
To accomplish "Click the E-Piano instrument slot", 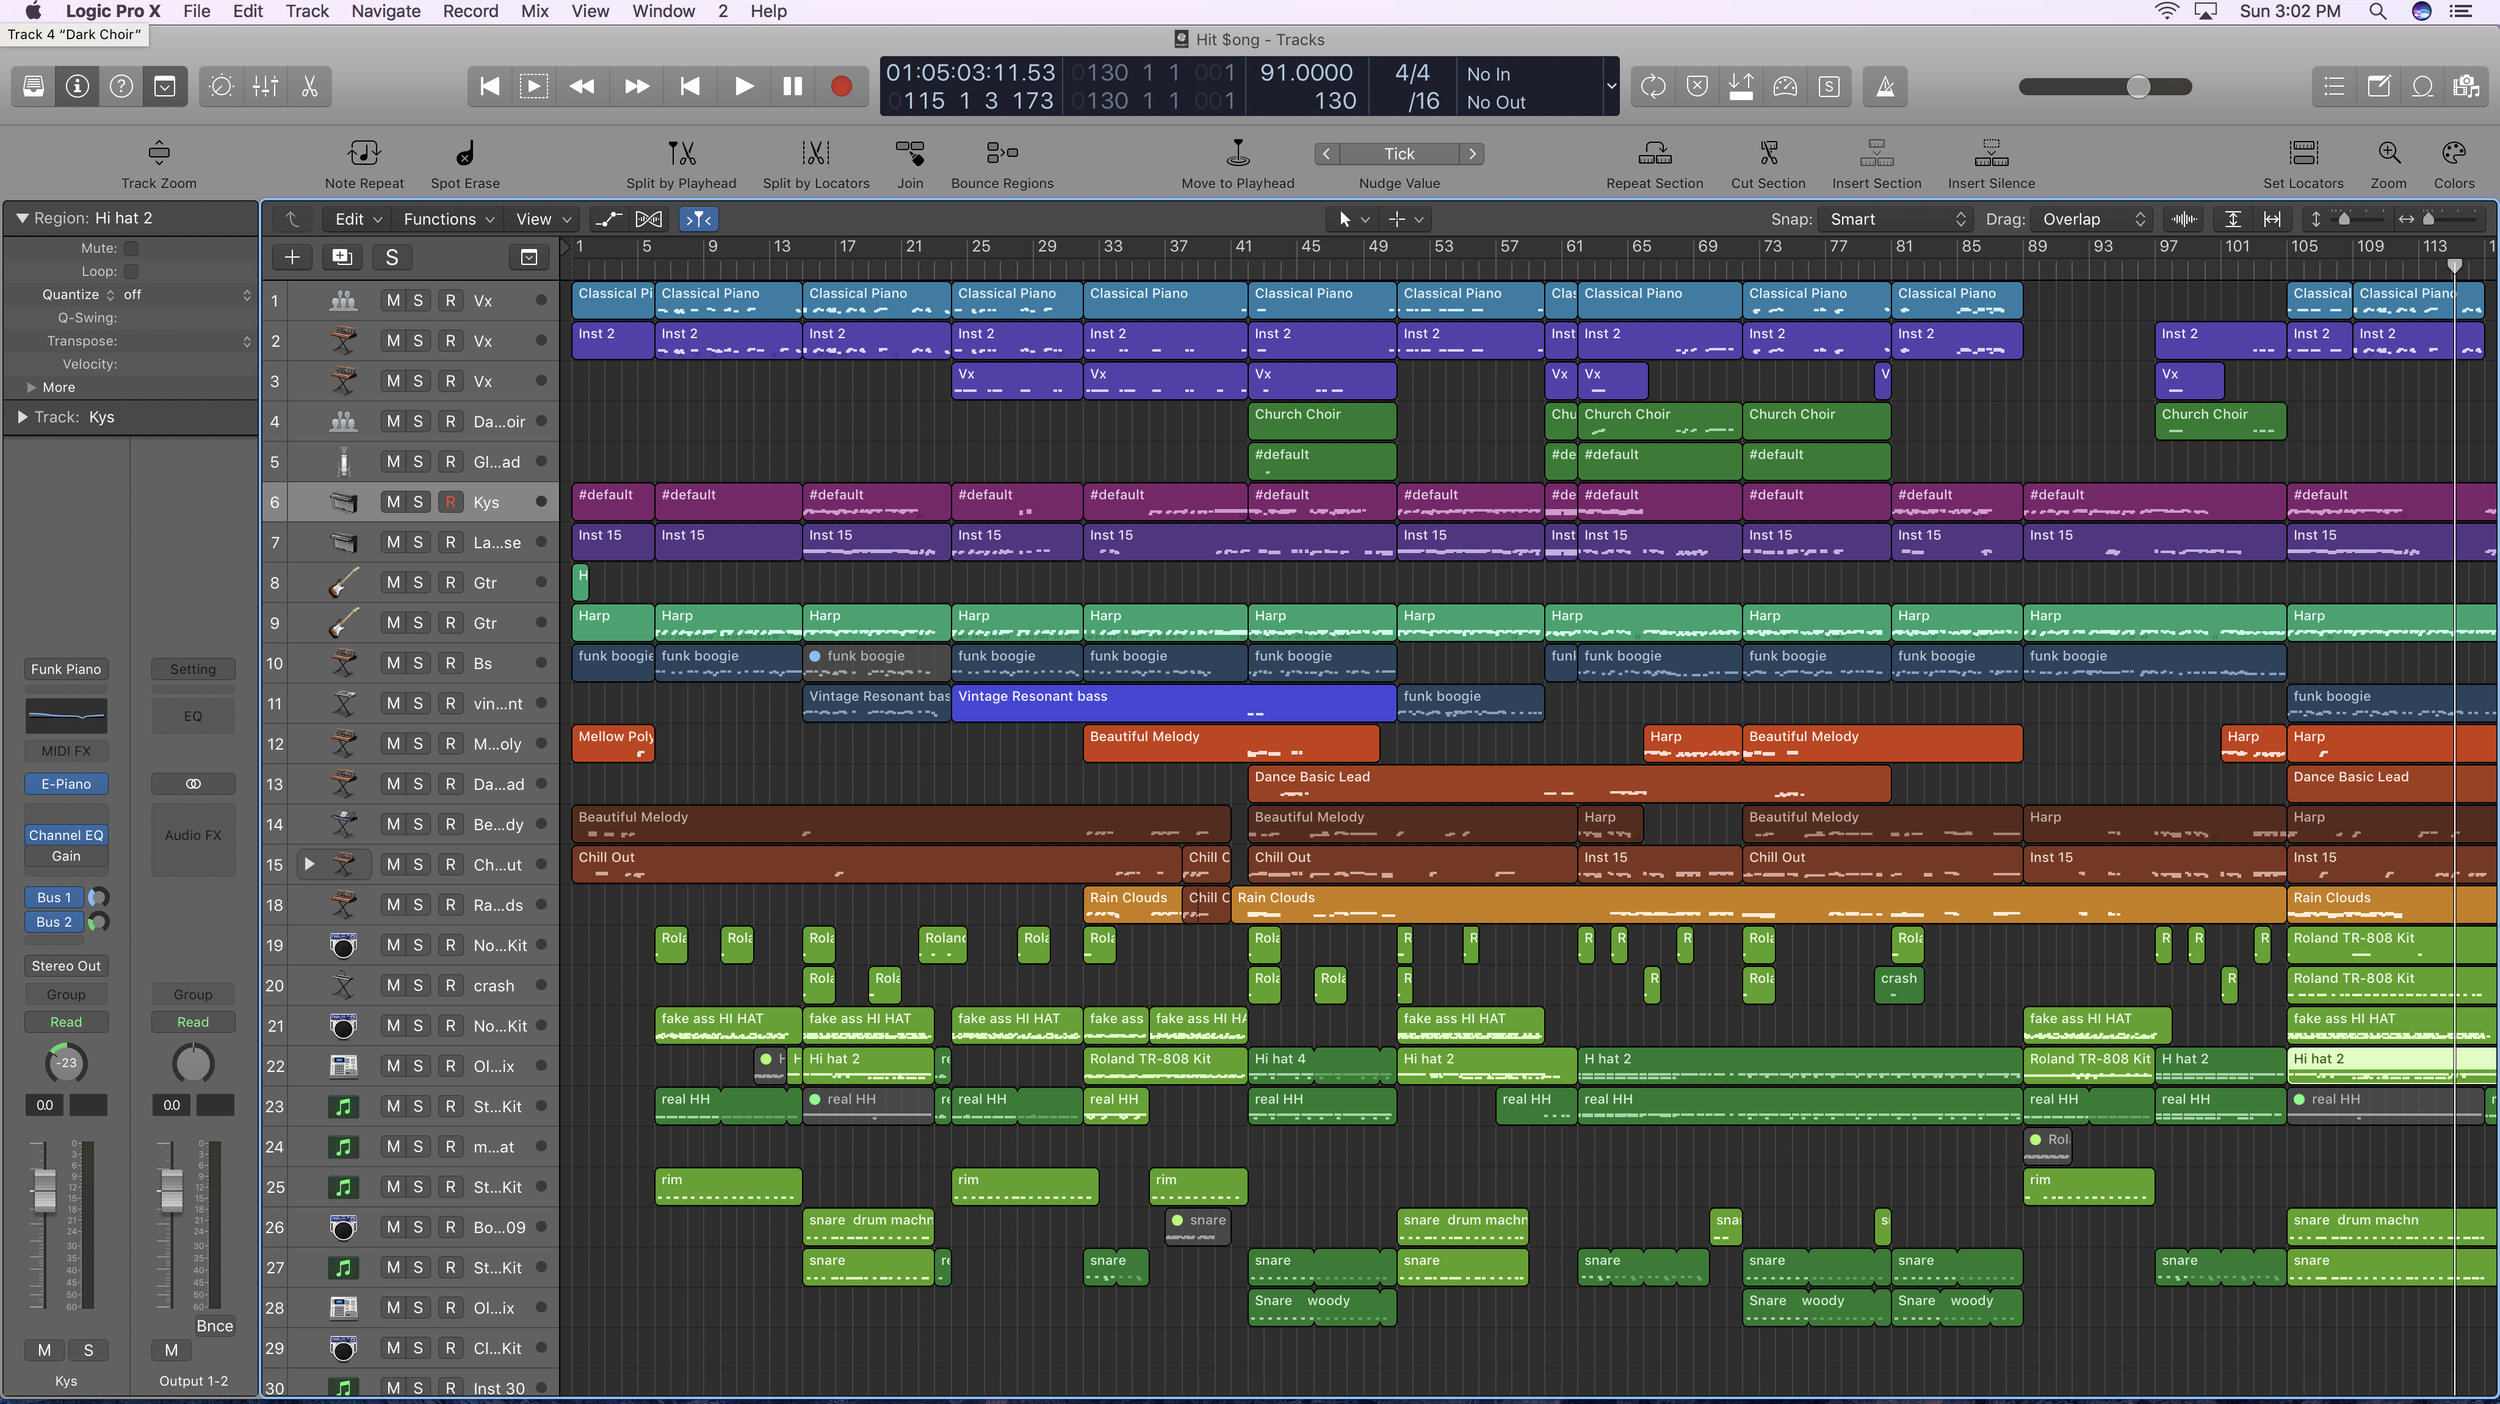I will (66, 784).
